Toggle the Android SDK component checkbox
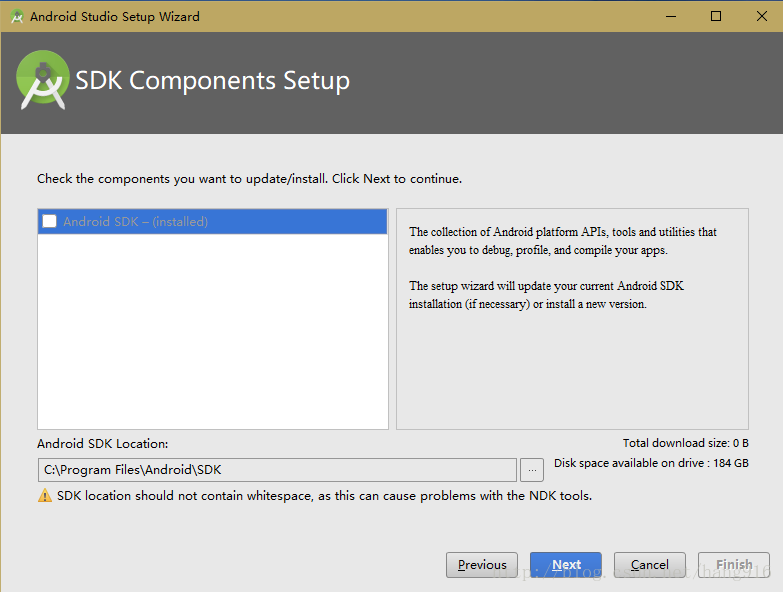Image resolution: width=783 pixels, height=592 pixels. tap(49, 221)
